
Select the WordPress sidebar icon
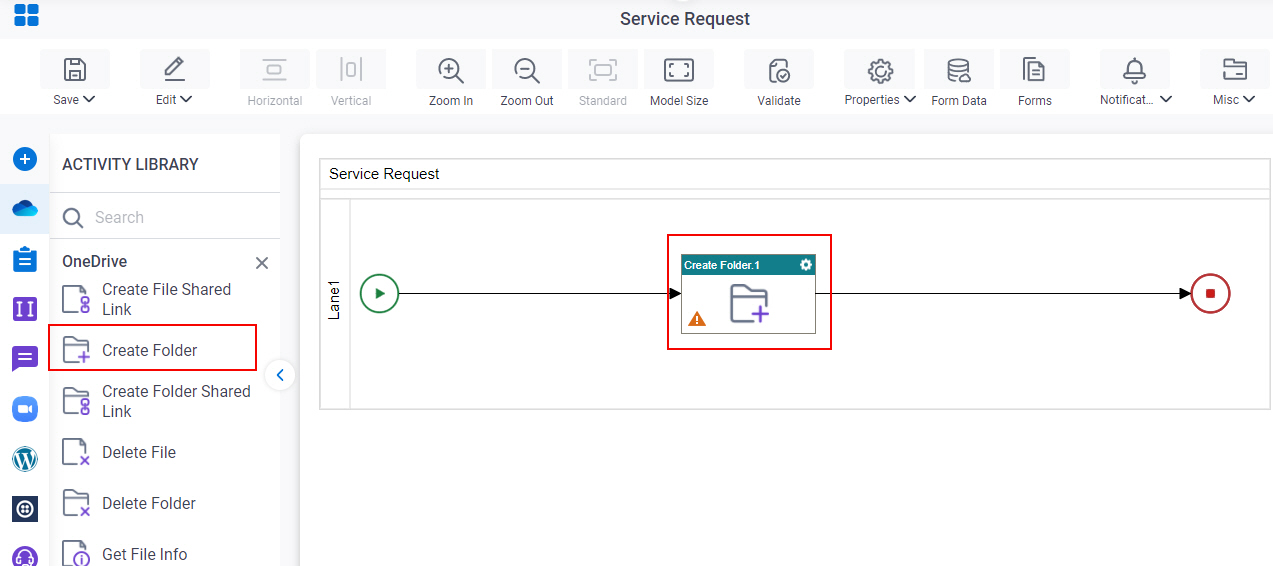(25, 459)
